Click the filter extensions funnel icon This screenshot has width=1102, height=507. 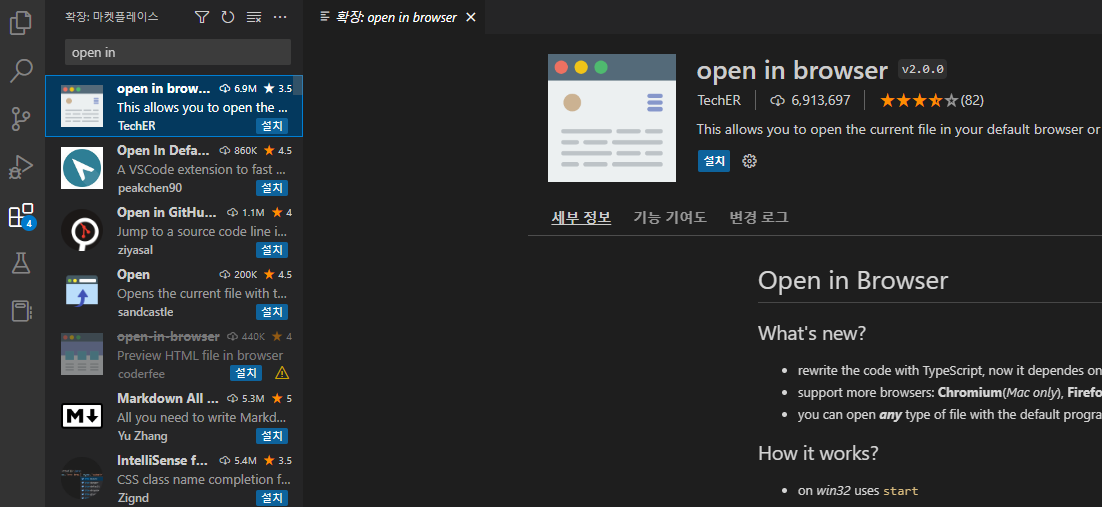click(202, 17)
